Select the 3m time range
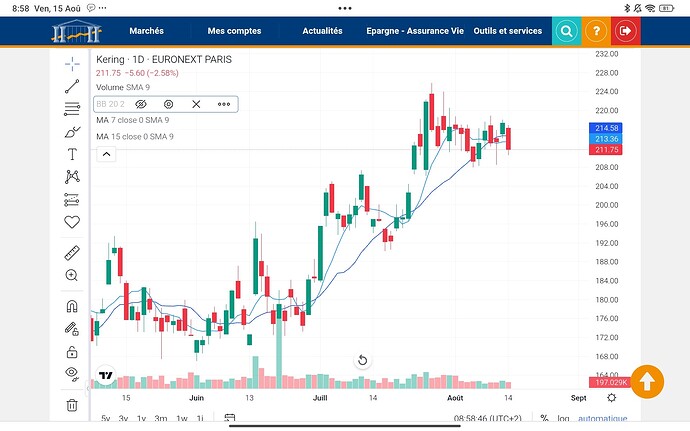The width and height of the screenshot is (690, 431). coord(160,419)
